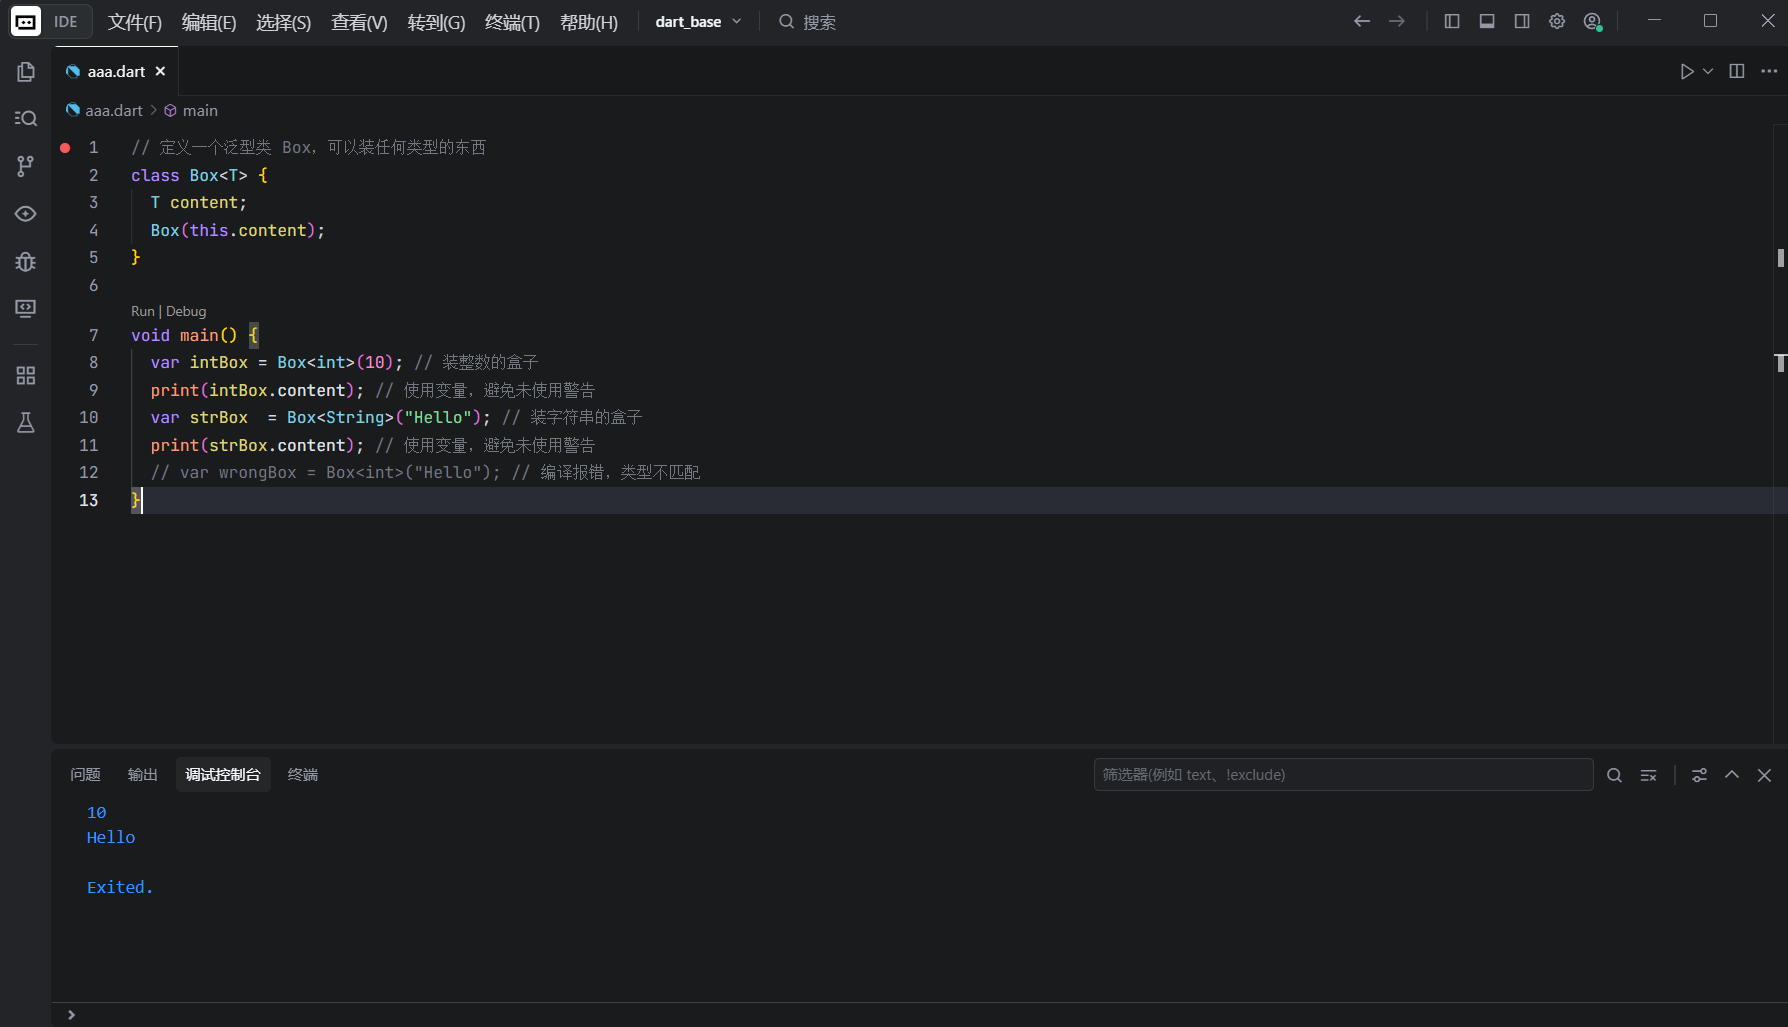Toggle the breakpoint on line 1
The height and width of the screenshot is (1027, 1788).
(x=65, y=148)
